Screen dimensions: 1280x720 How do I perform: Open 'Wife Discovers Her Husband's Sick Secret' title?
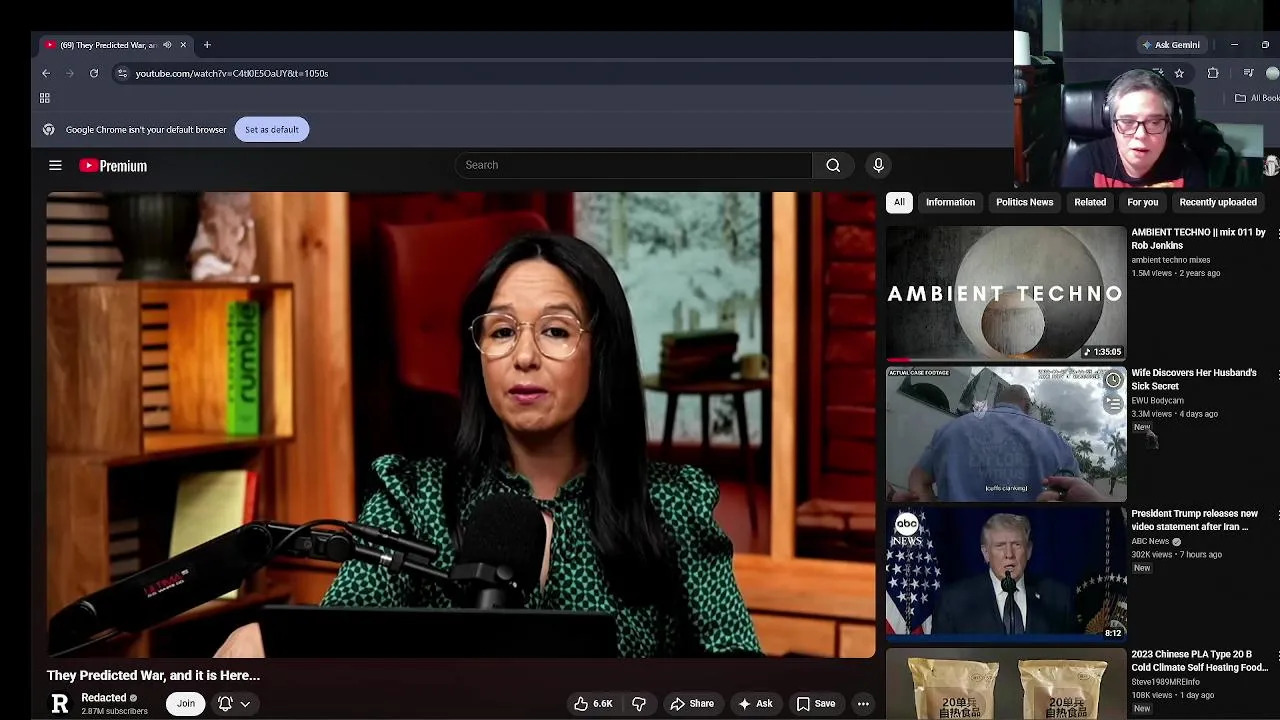pyautogui.click(x=1194, y=379)
